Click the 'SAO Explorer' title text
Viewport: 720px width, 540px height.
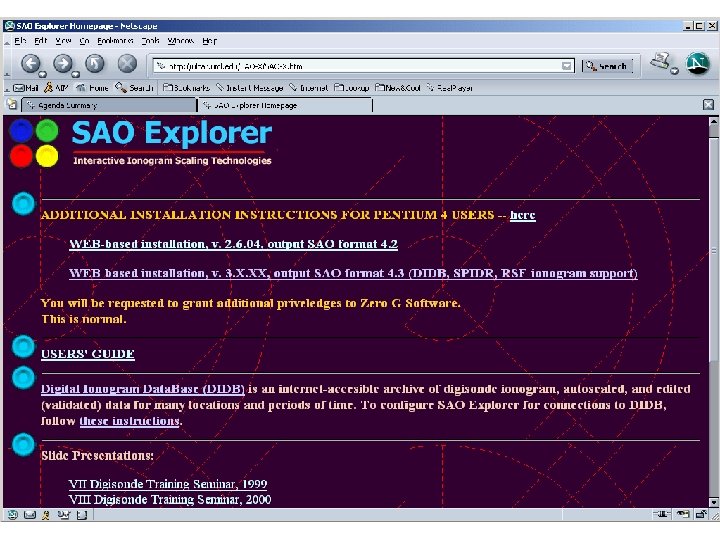[172, 133]
